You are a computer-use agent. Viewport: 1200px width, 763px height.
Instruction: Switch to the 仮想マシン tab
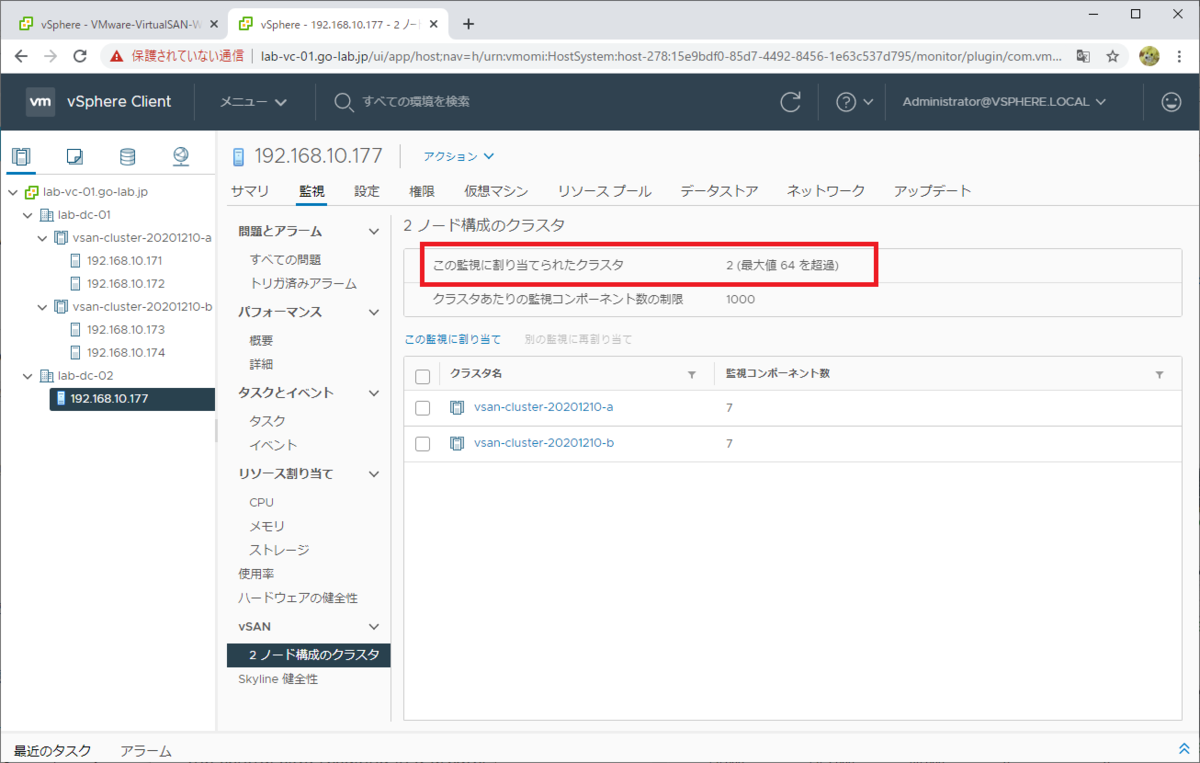496,191
